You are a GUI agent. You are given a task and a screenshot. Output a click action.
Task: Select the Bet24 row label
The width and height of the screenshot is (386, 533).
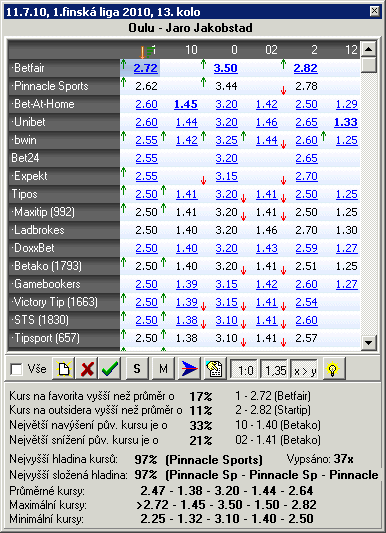pos(64,158)
